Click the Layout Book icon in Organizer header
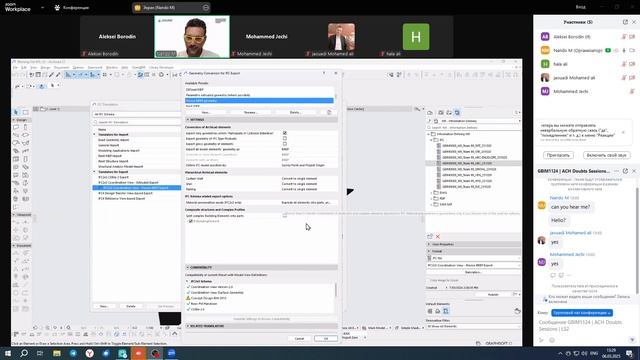 click(x=449, y=113)
